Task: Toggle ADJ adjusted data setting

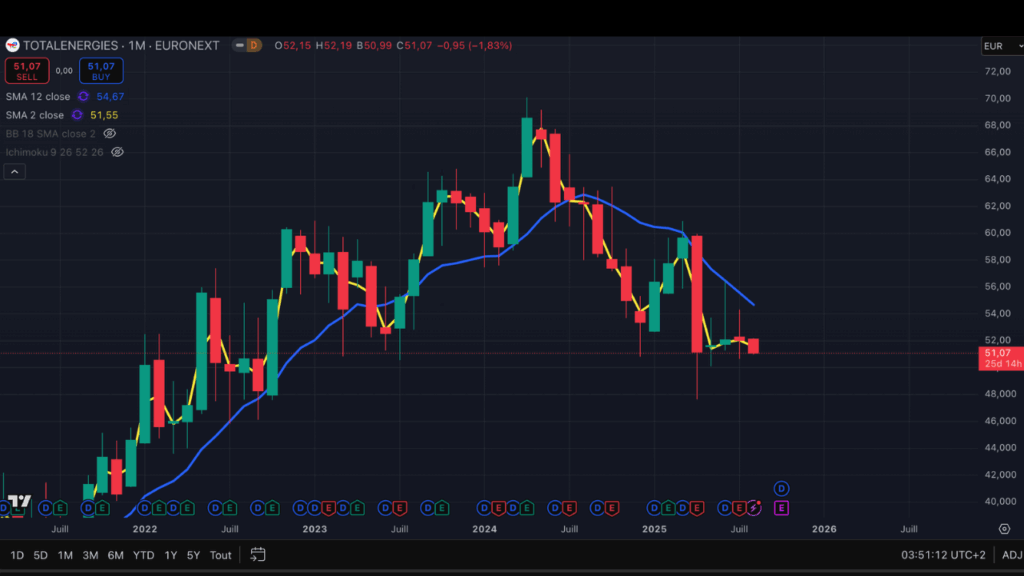Action: pos(1012,555)
